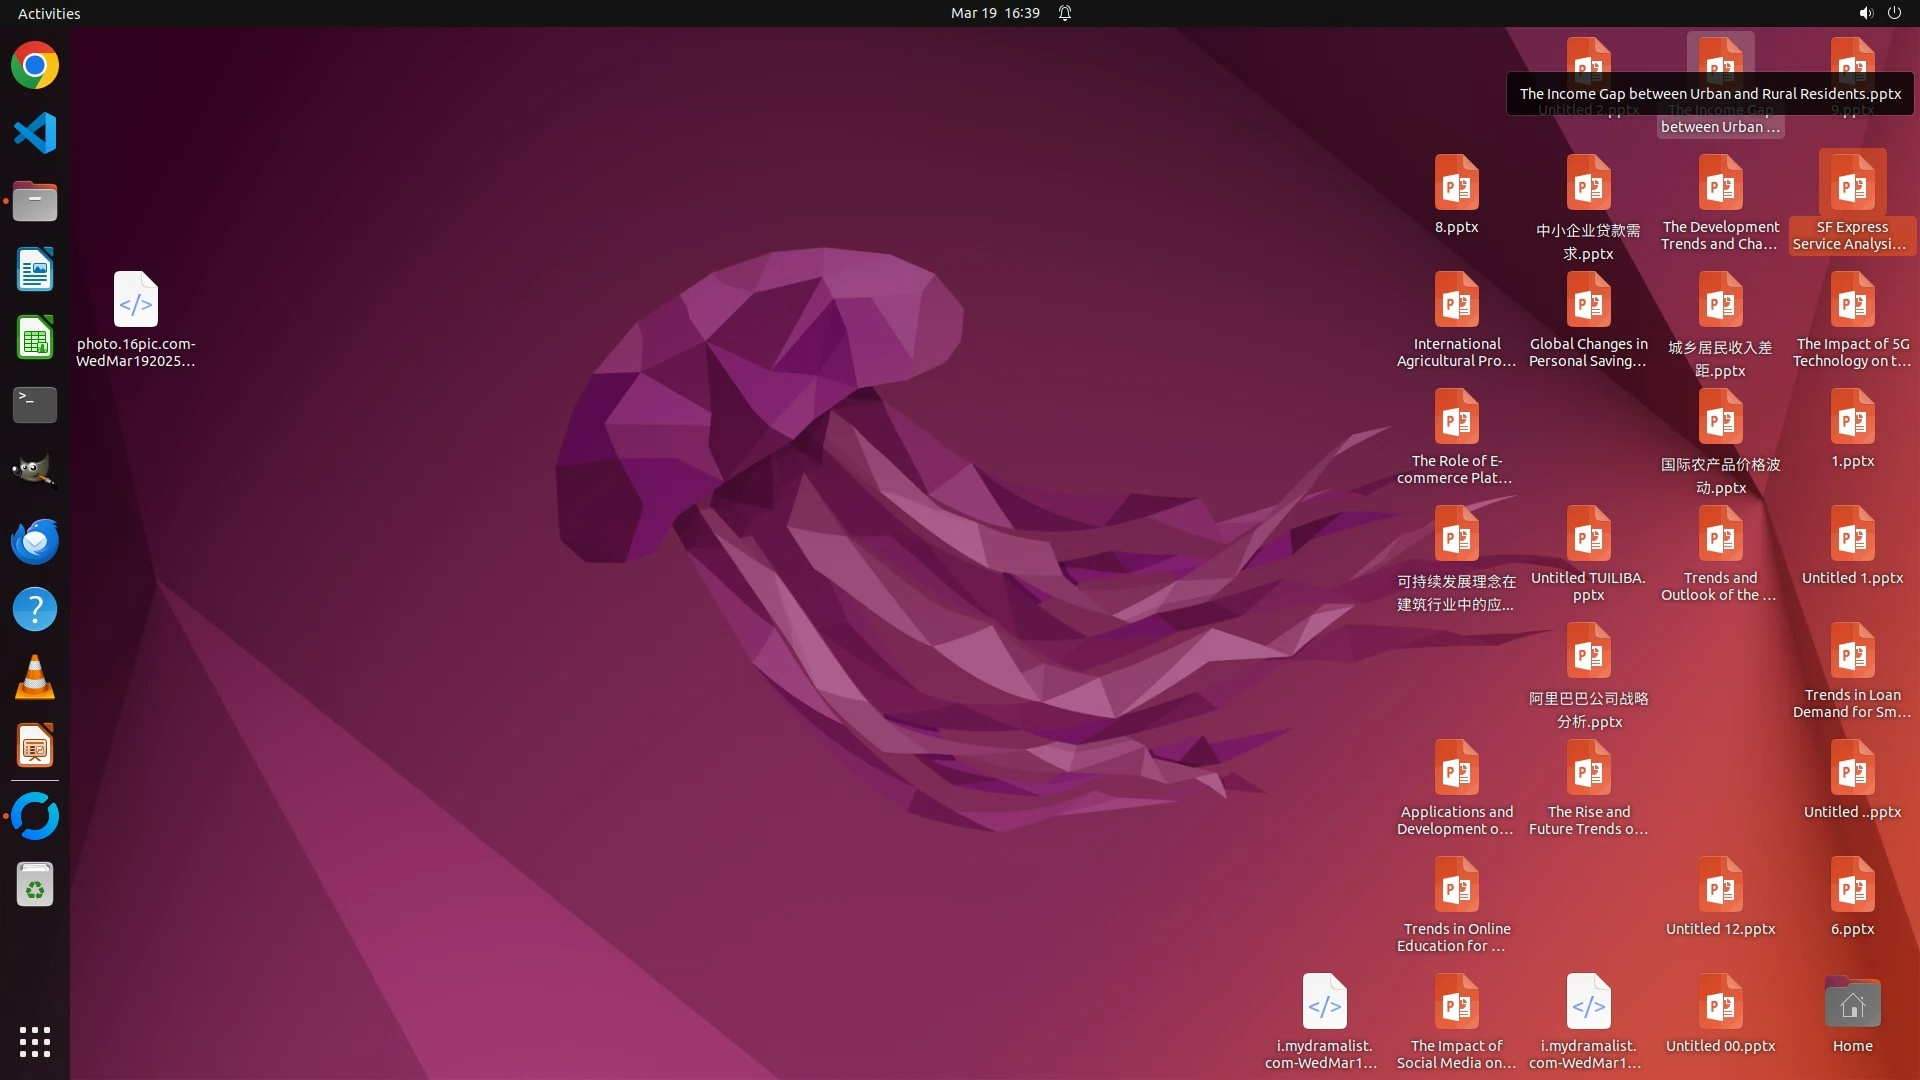The image size is (1920, 1080).
Task: Select Untitled TUILIBA.pptx desktop file
Action: 1588,536
